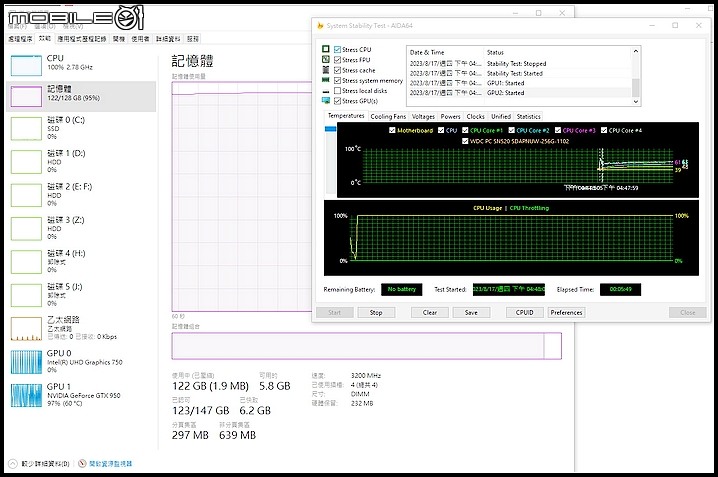
Task: Toggle CPU Core #3 graph checkbox
Action: [558, 130]
